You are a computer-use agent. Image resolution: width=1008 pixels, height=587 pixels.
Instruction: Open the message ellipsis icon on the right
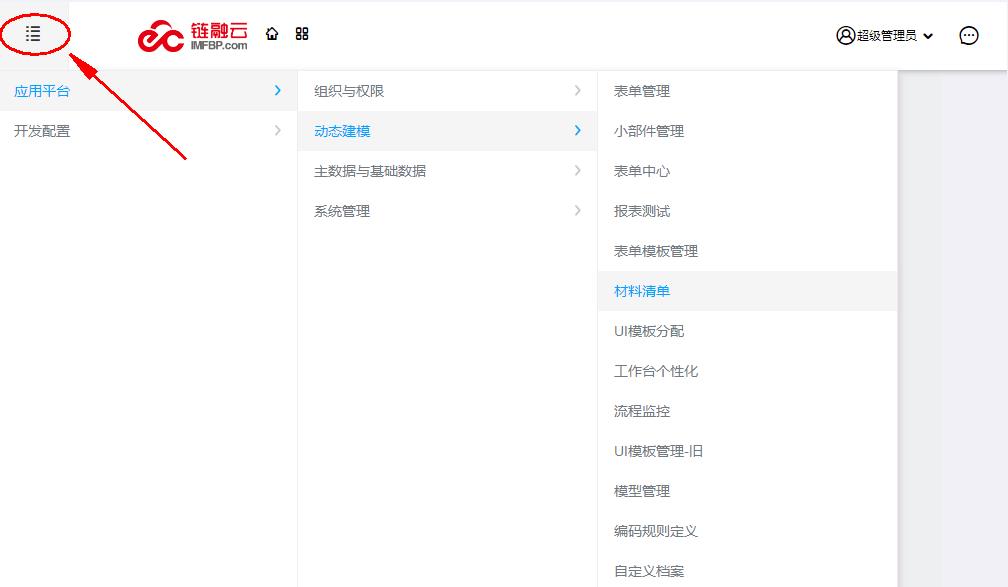pyautogui.click(x=967, y=35)
